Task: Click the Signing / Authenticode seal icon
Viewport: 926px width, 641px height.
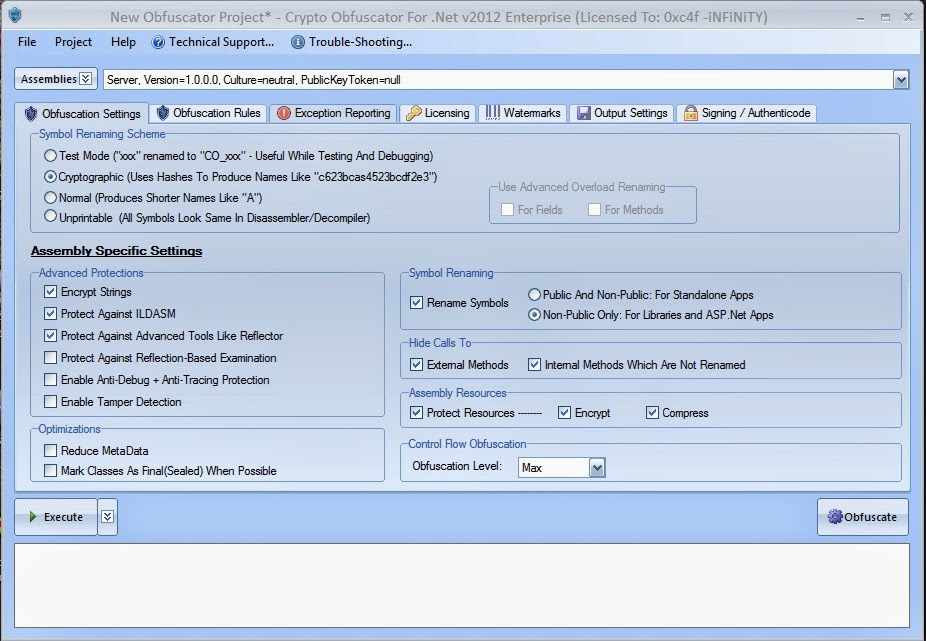Action: click(688, 113)
